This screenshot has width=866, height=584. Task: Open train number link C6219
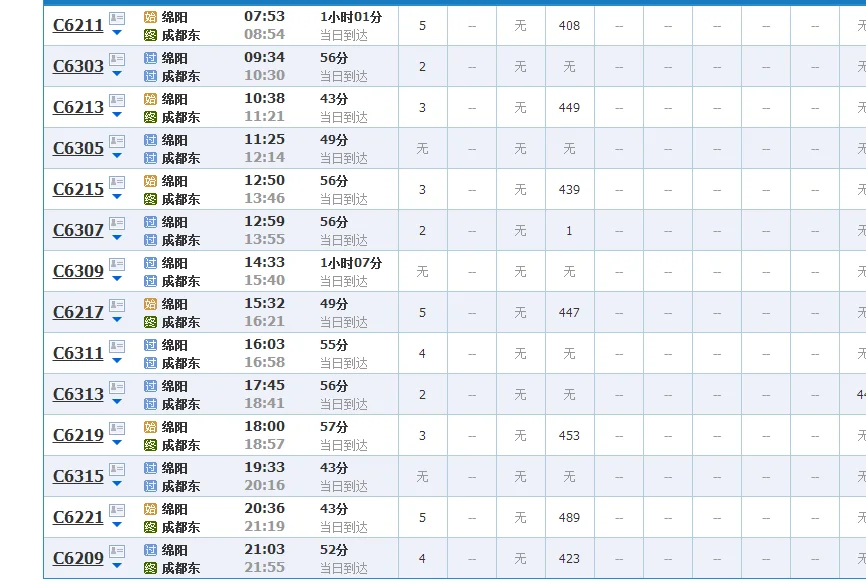[x=78, y=436]
